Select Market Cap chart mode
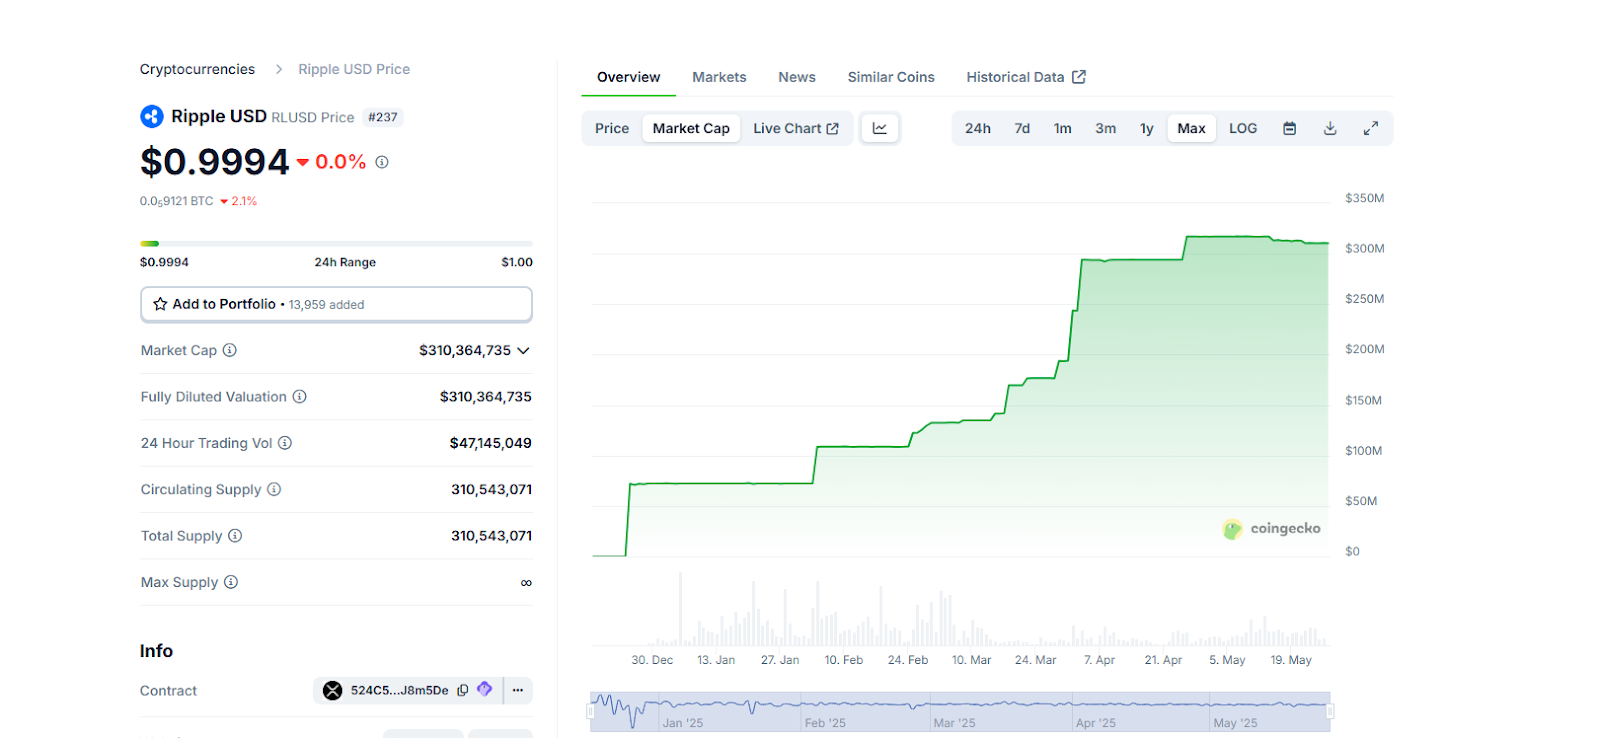The height and width of the screenshot is (738, 1600). click(x=691, y=128)
